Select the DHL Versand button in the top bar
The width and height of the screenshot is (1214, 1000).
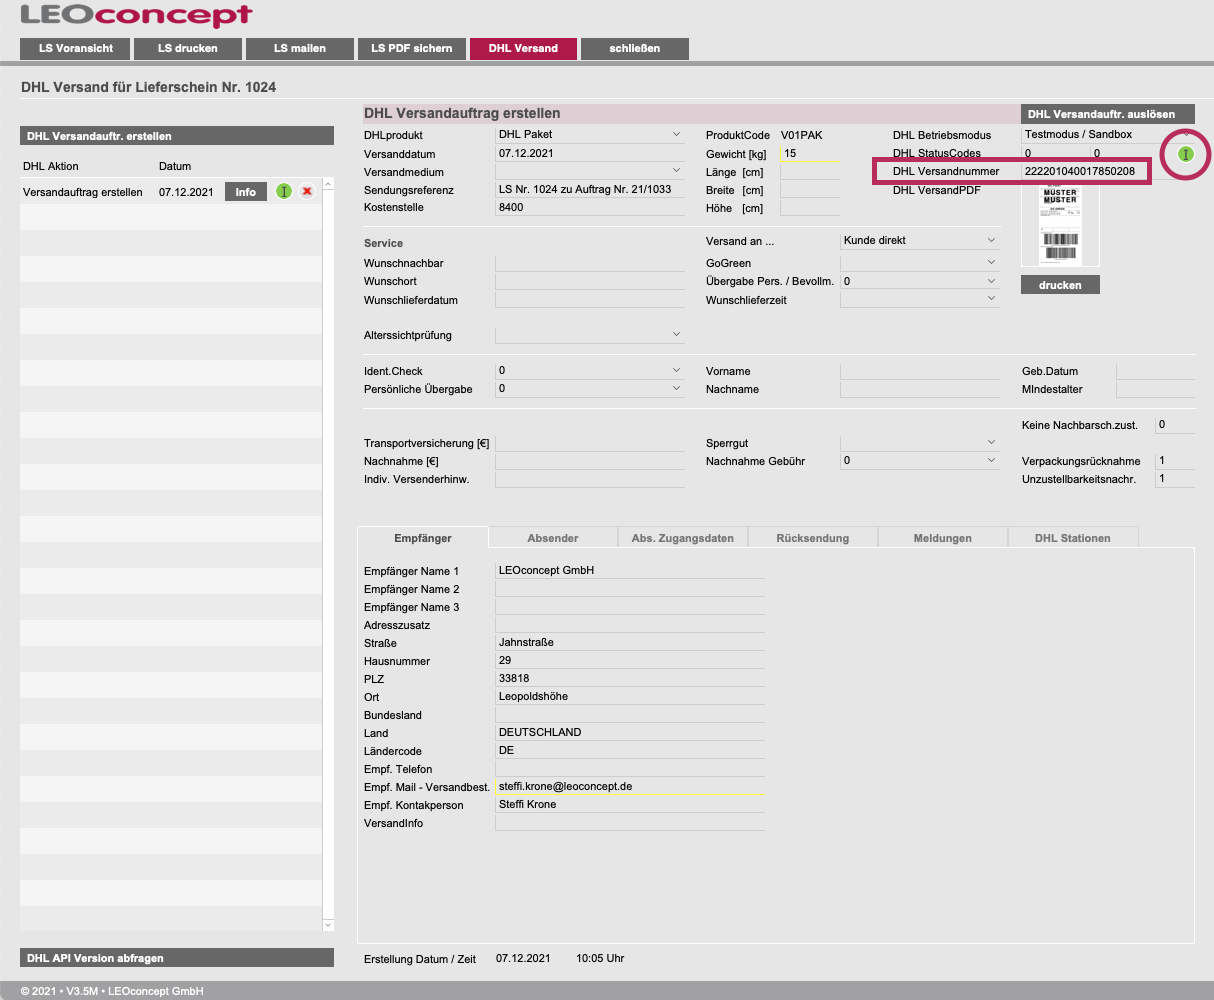(x=523, y=48)
